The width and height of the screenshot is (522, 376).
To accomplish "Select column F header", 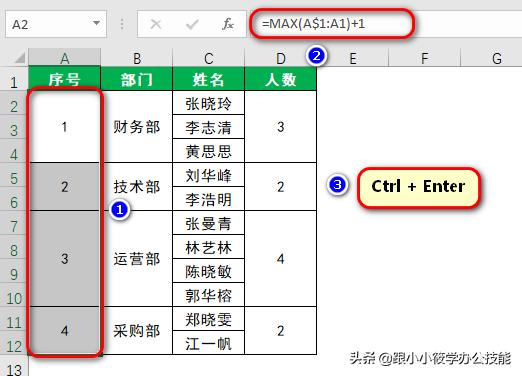I will point(425,58).
